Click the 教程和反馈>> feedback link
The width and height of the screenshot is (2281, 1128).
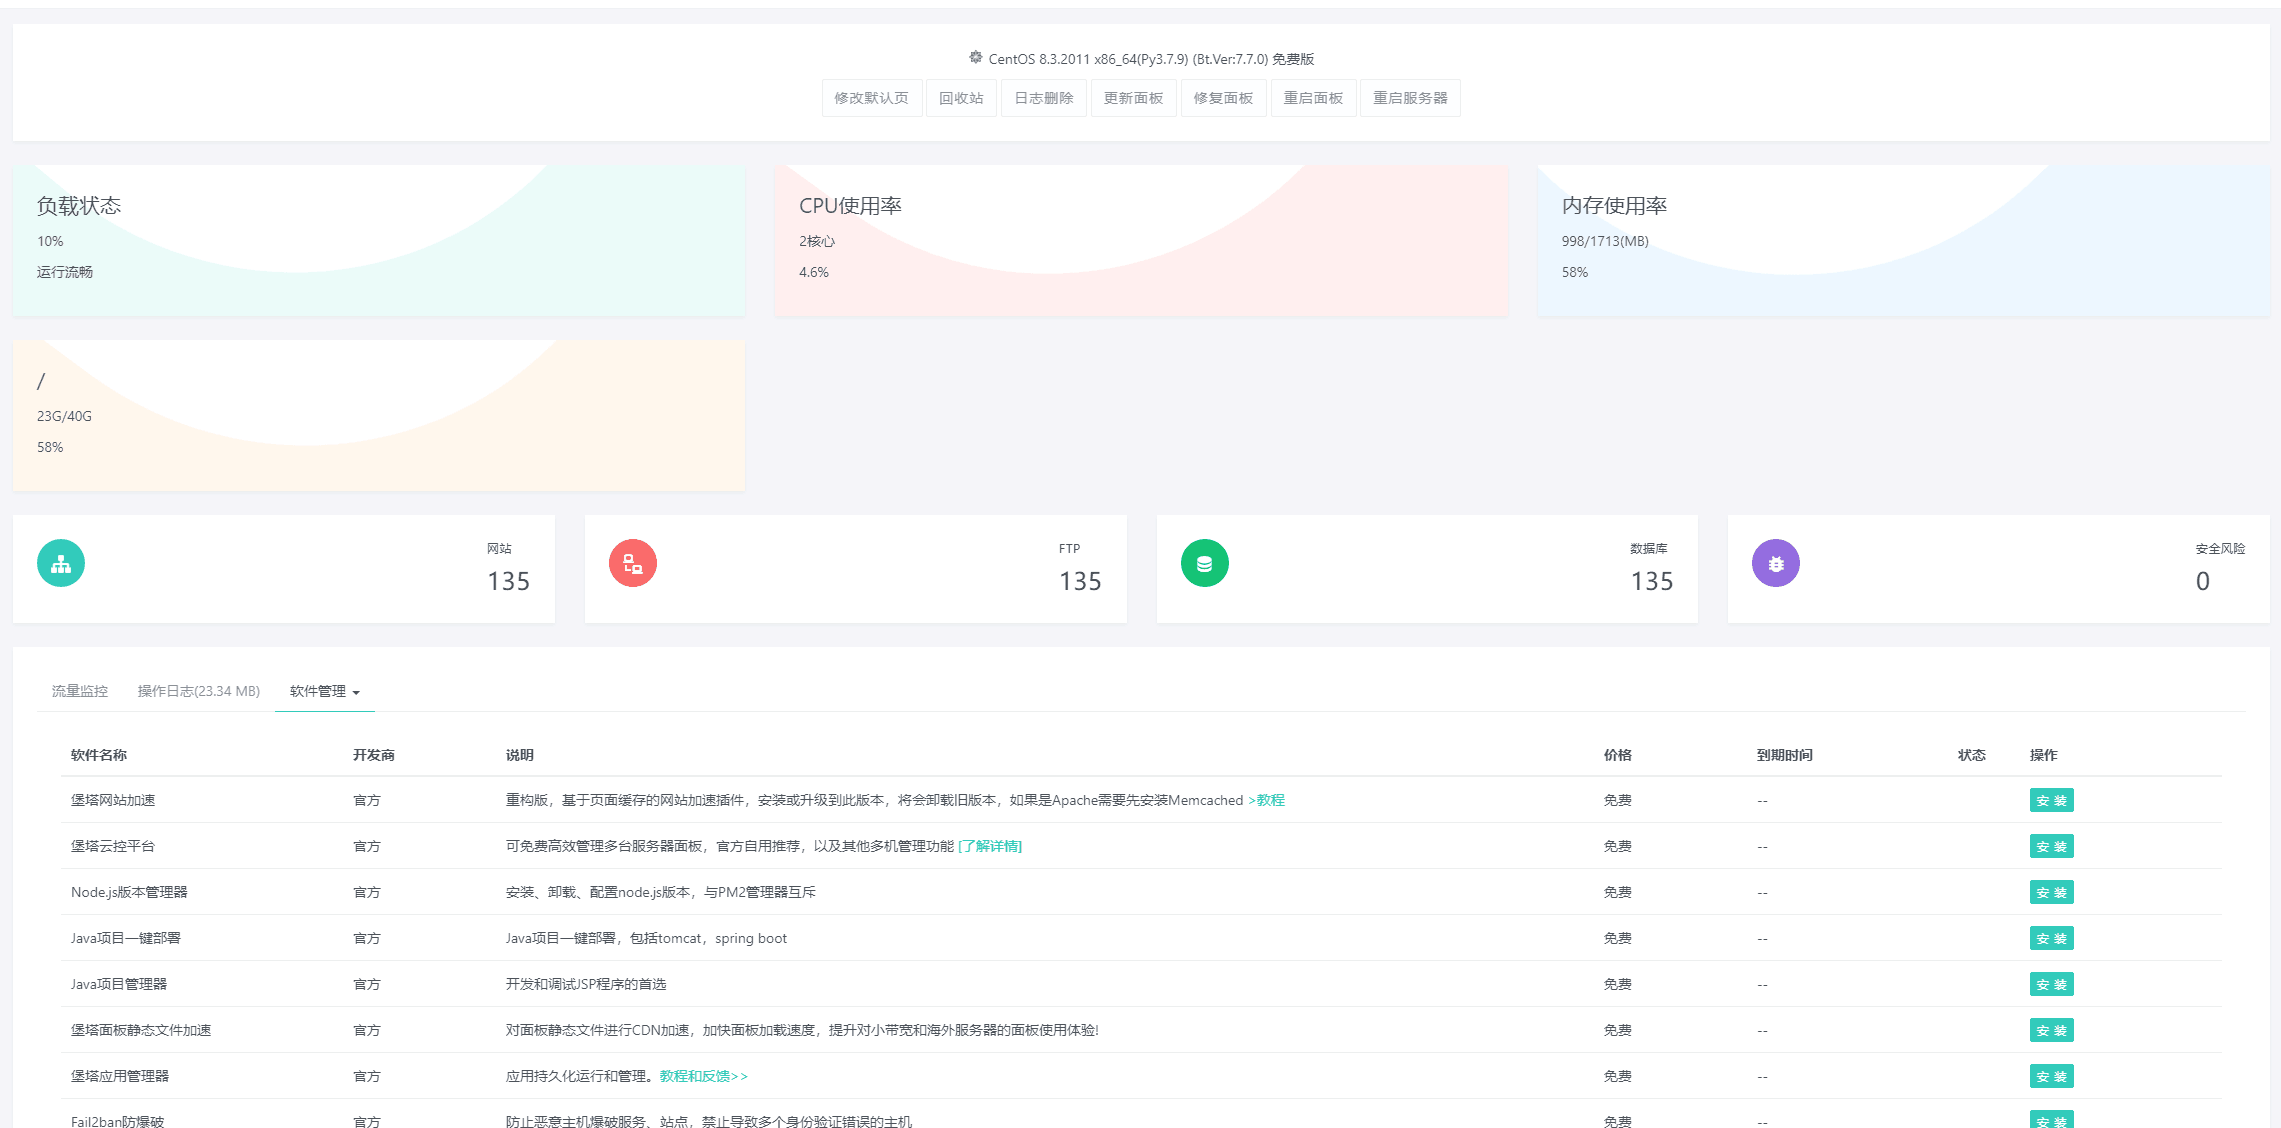pyautogui.click(x=703, y=1076)
